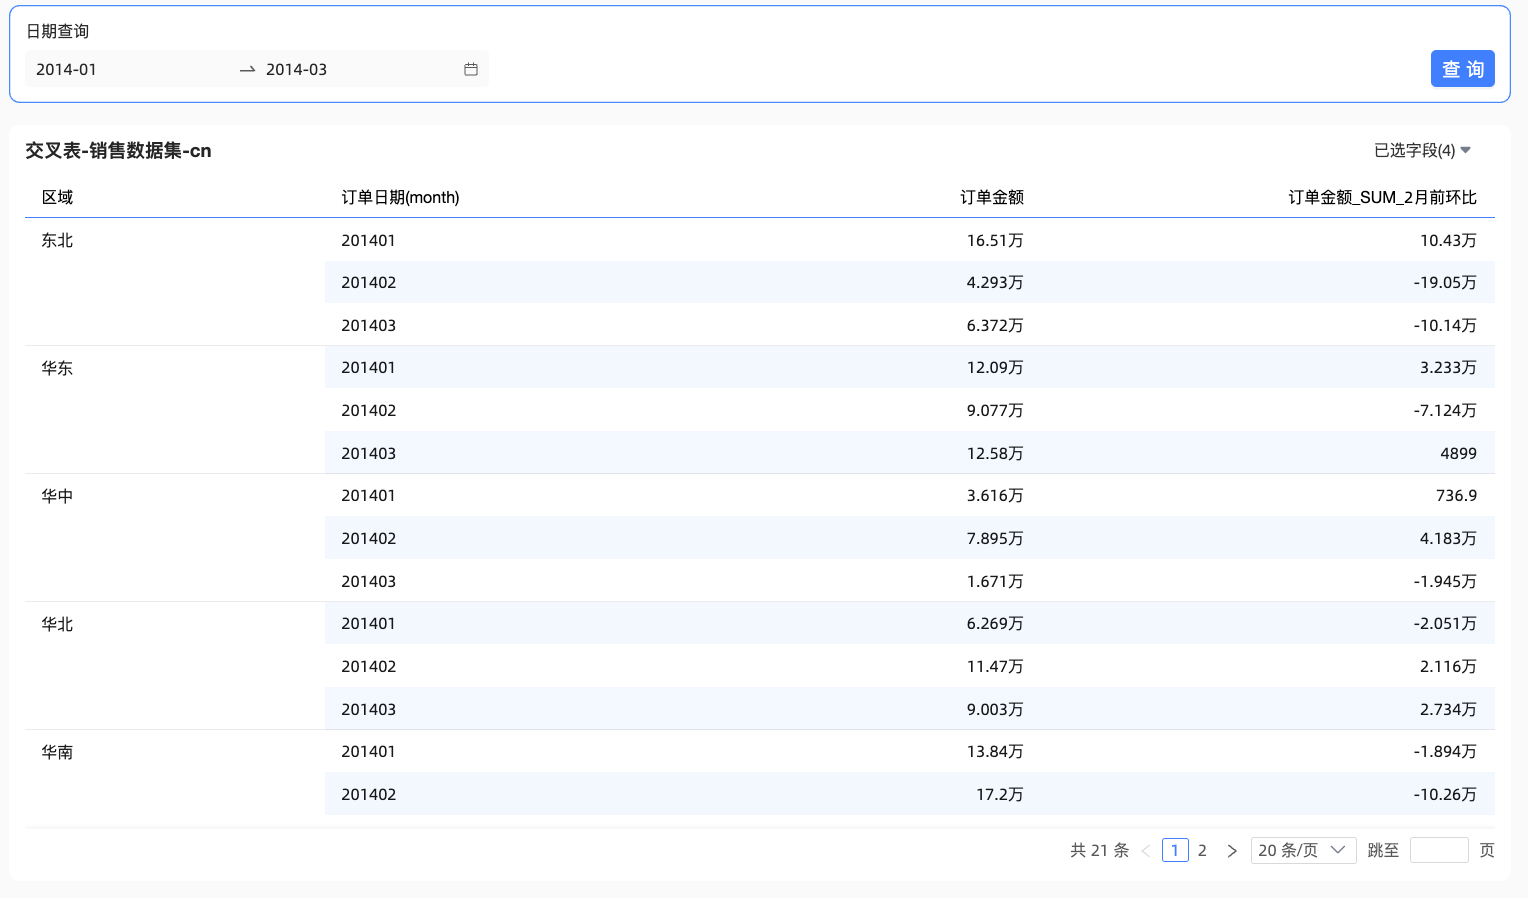Click order amount 3.616万

click(x=995, y=495)
